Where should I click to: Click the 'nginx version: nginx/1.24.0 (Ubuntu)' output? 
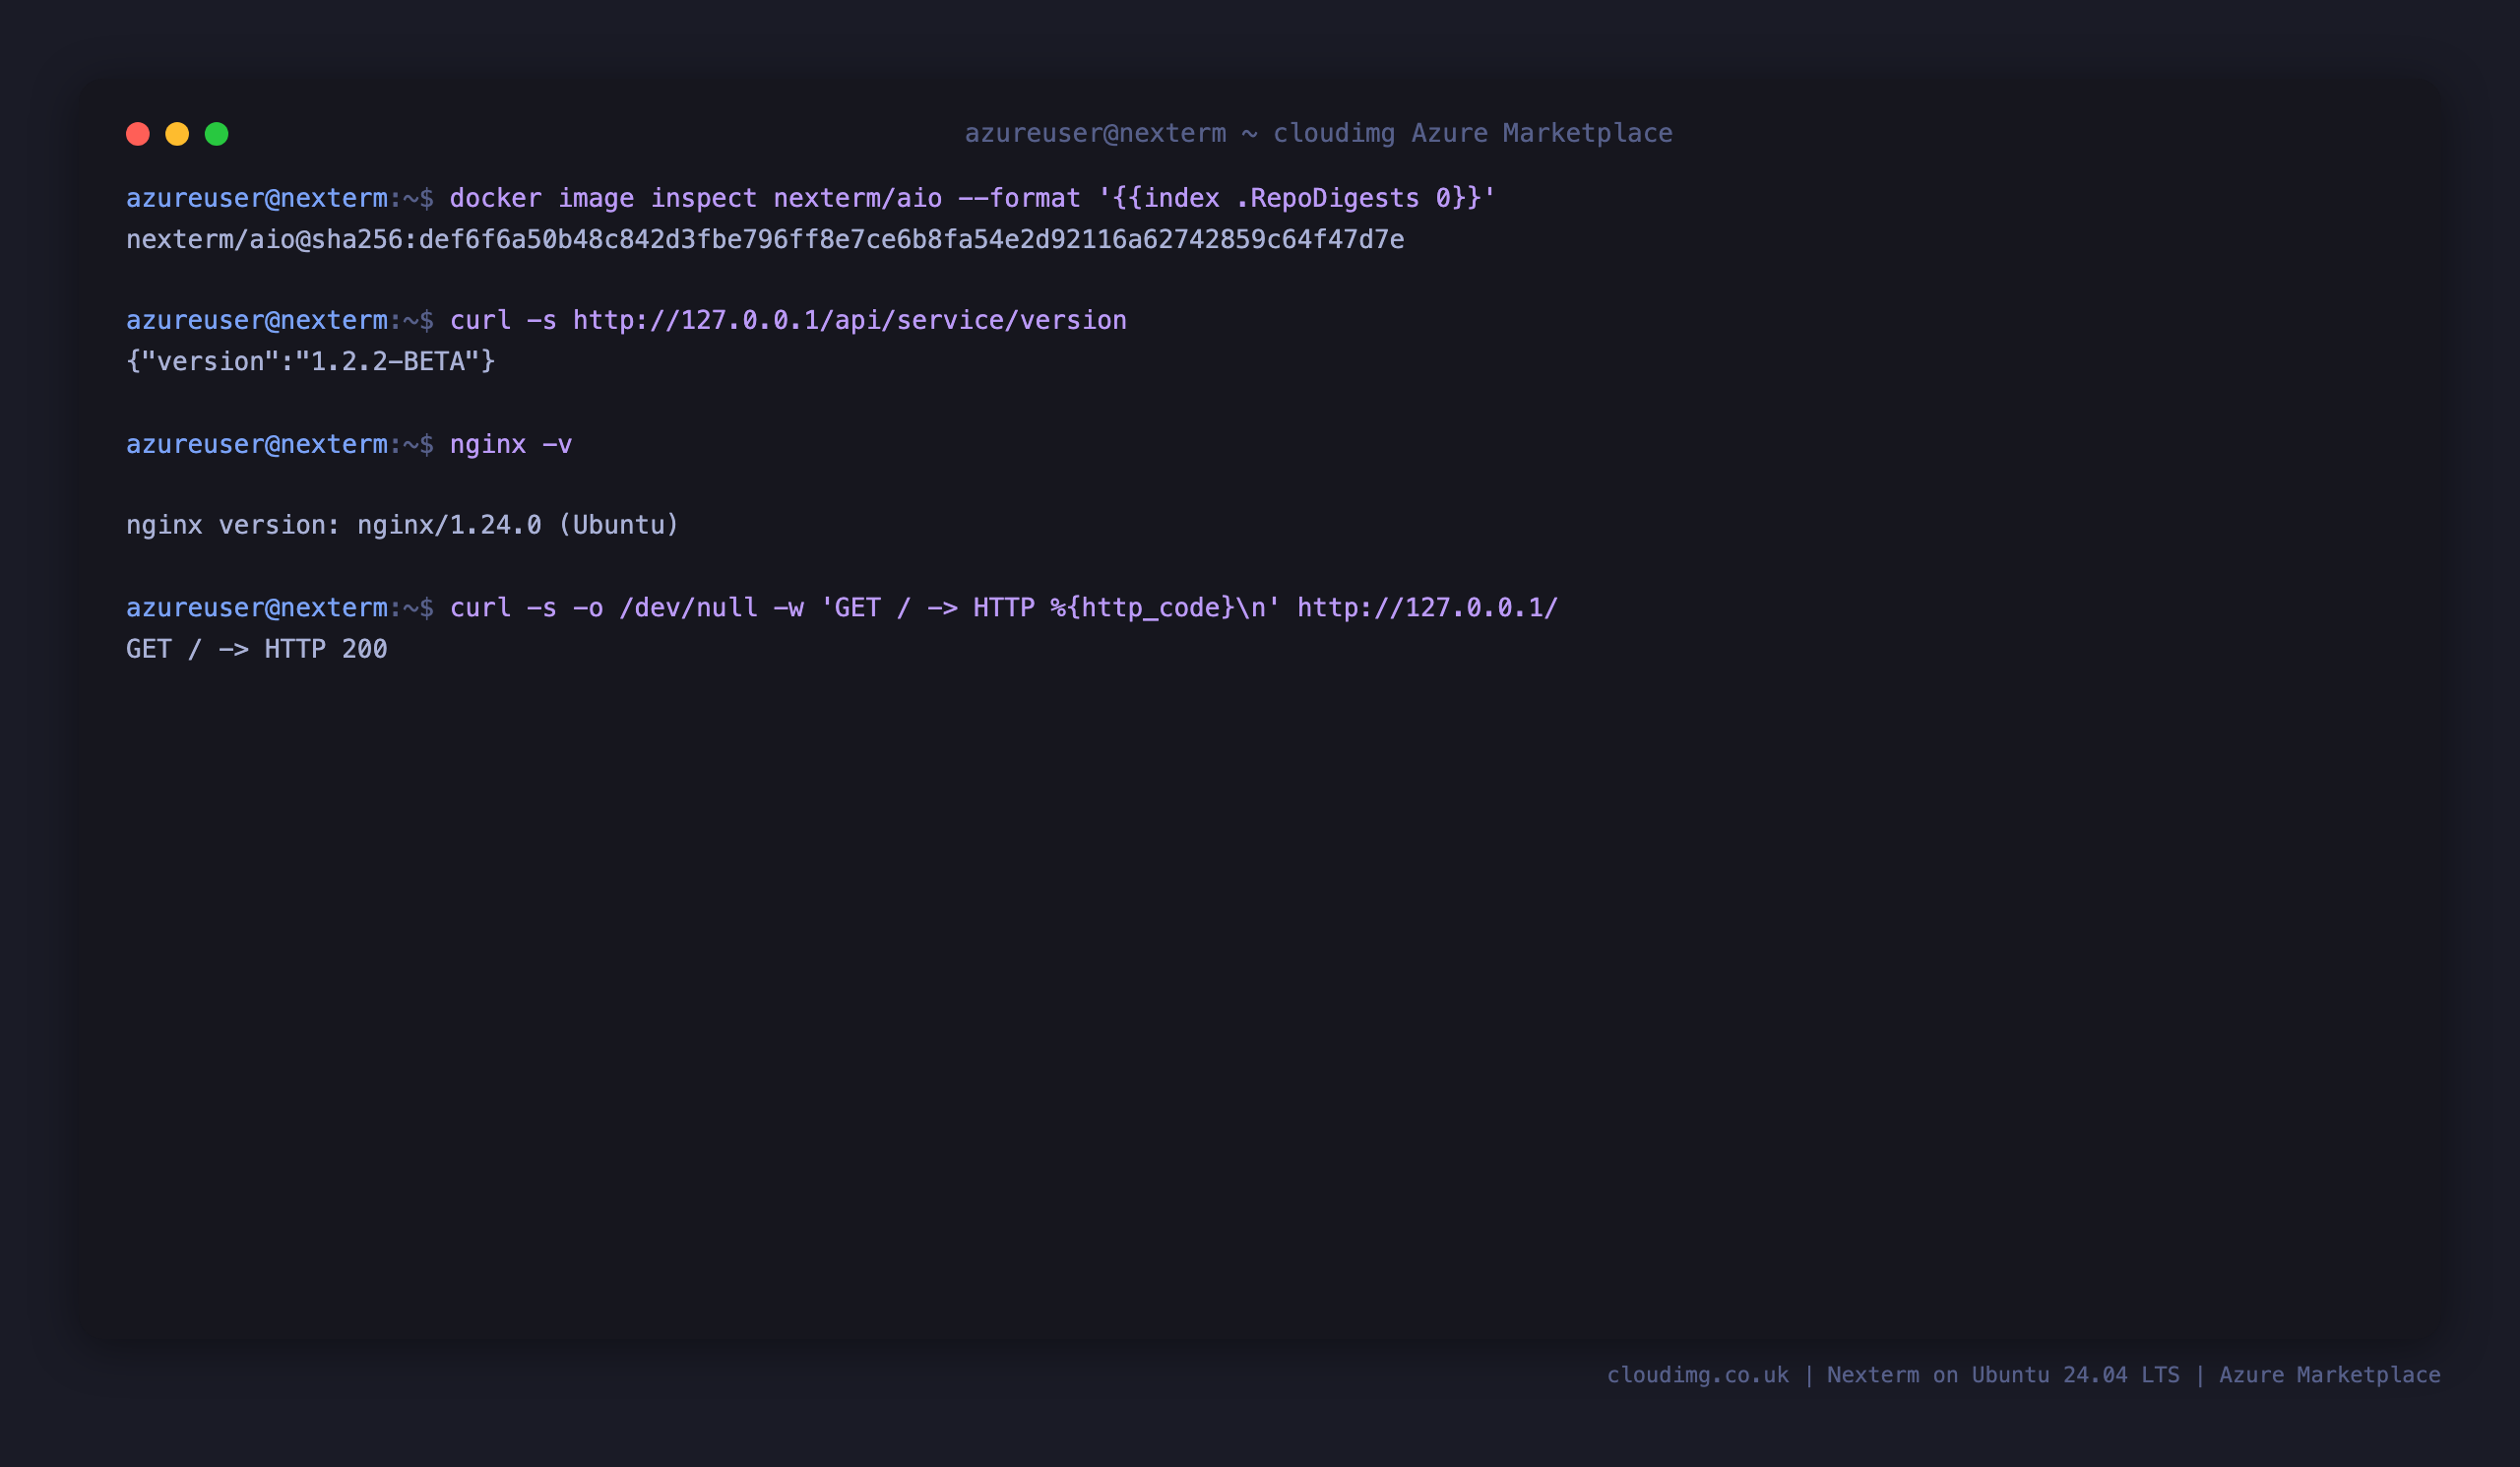[x=403, y=525]
